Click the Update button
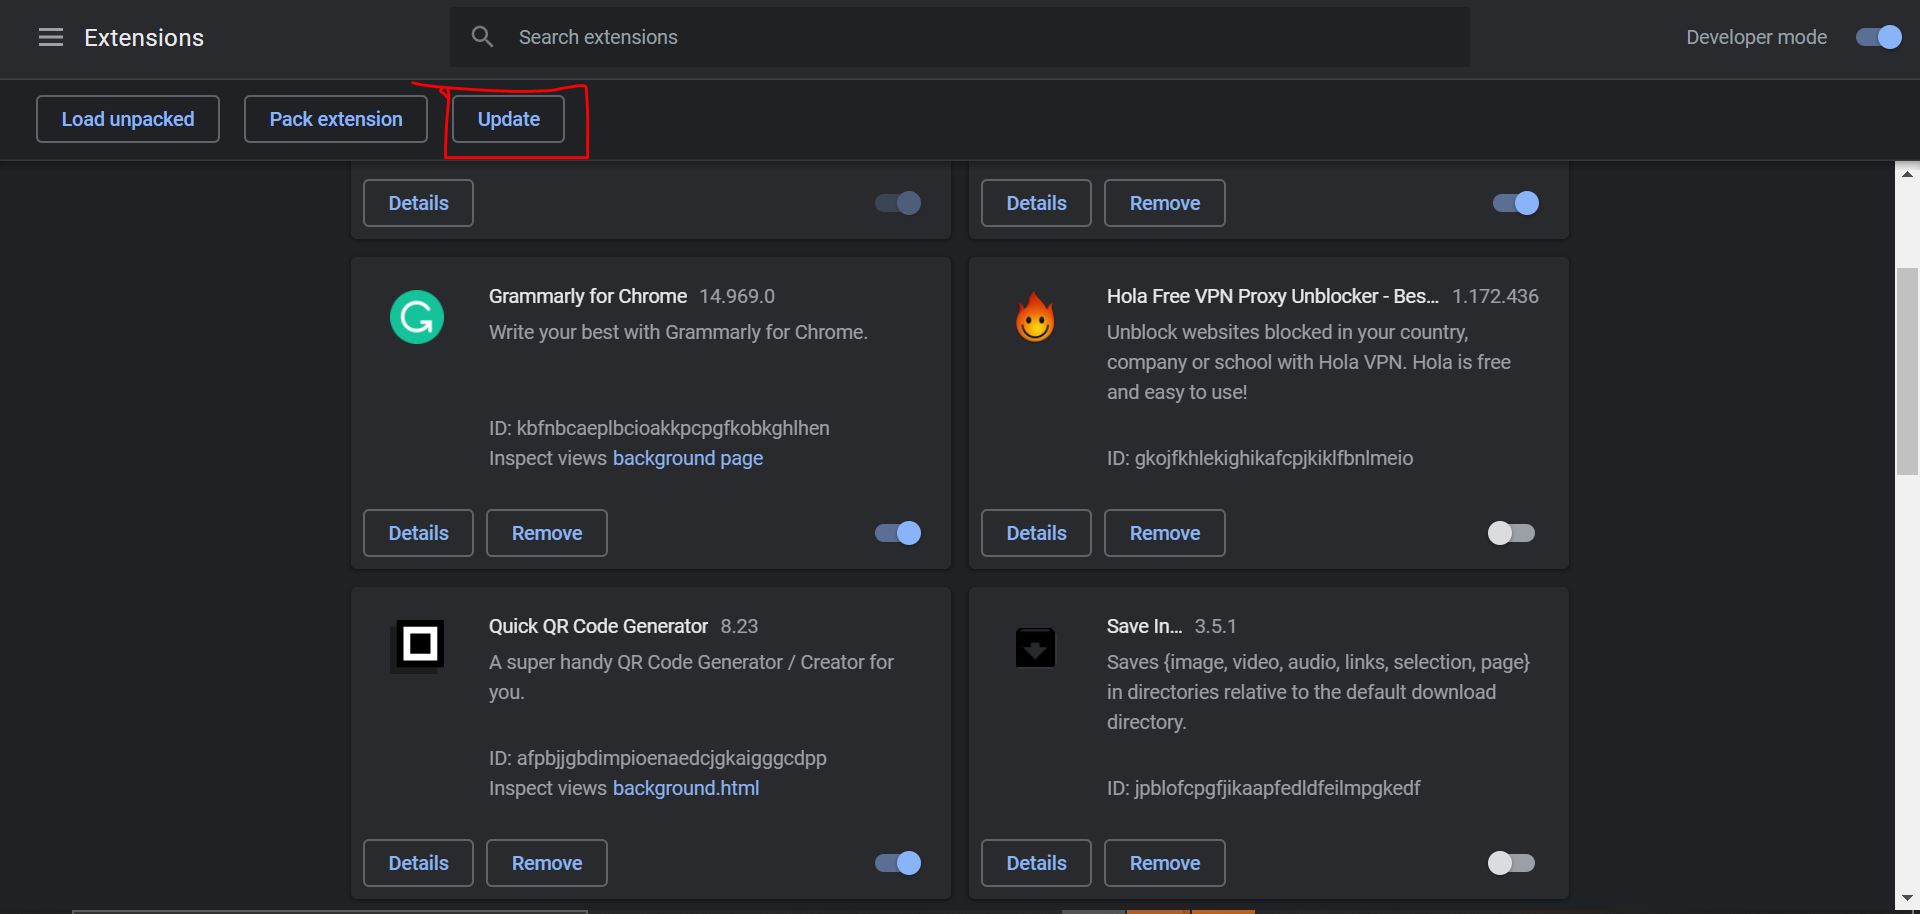This screenshot has width=1920, height=914. coord(507,118)
